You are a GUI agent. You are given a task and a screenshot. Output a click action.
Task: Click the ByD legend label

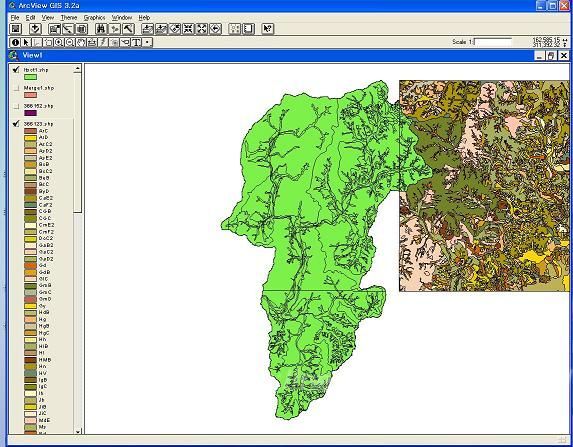pyautogui.click(x=43, y=191)
